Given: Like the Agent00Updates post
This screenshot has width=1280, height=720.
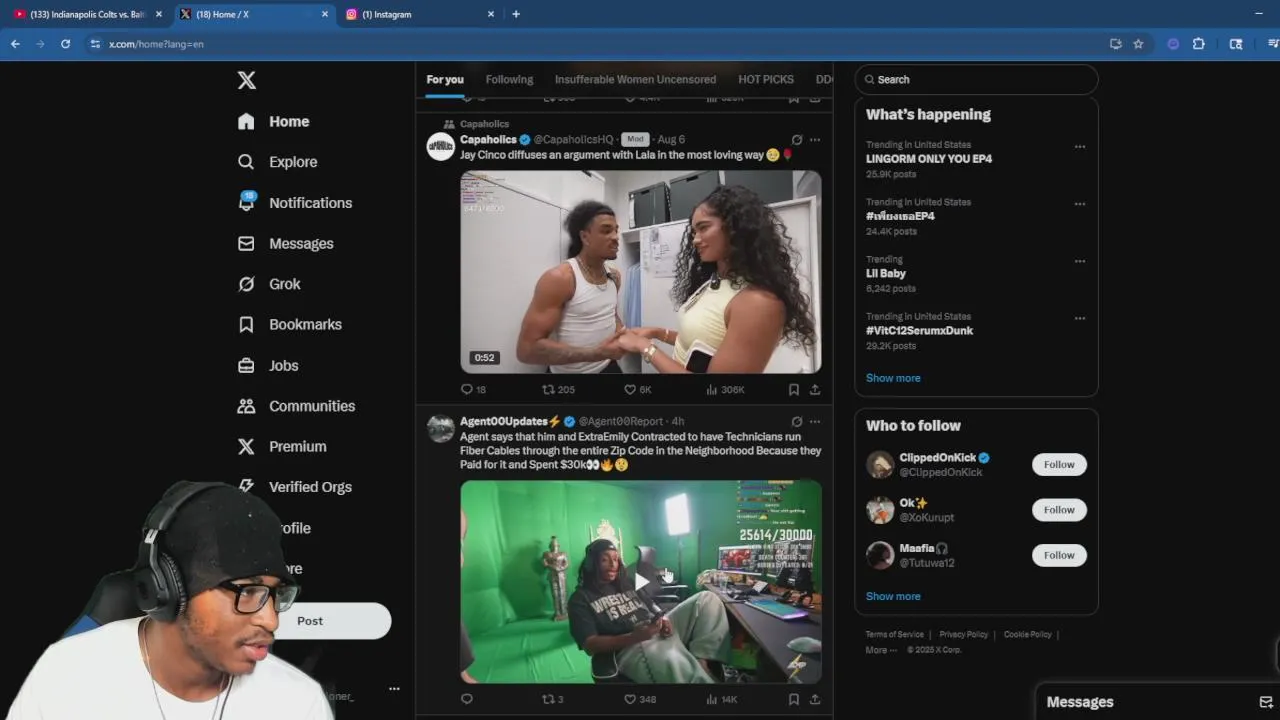Looking at the screenshot, I should (x=640, y=699).
